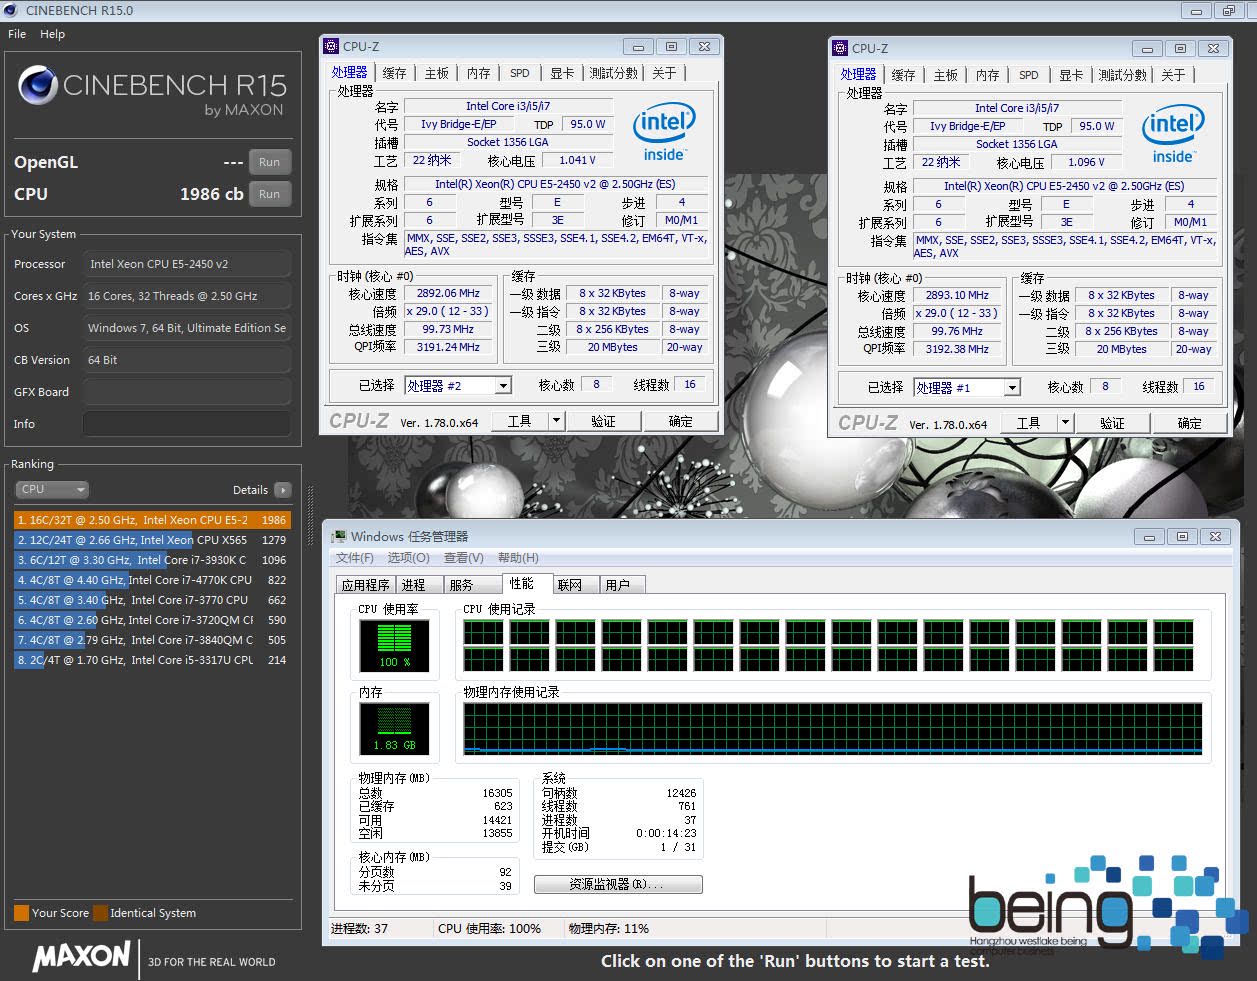Open the Ranking CPU dropdown
1257x981 pixels.
(x=52, y=489)
